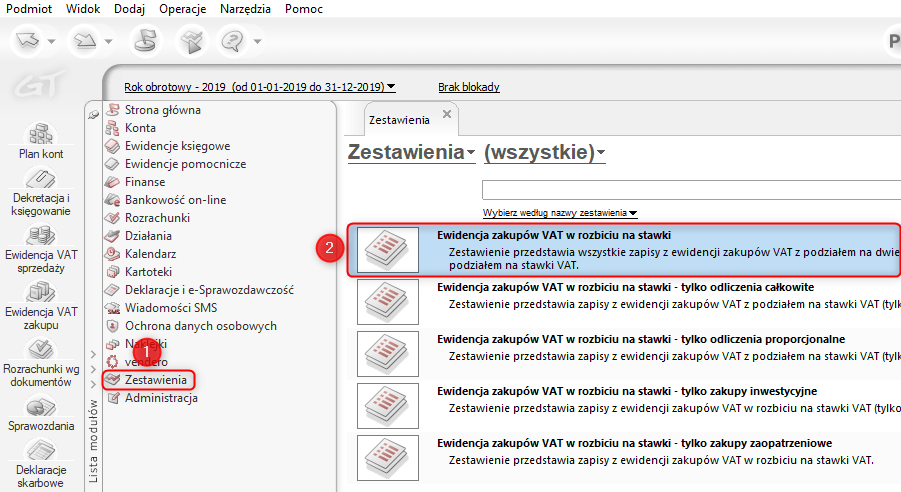Open Sprawozdania shortcut icon
Image resolution: width=901 pixels, height=492 pixels.
[x=41, y=413]
